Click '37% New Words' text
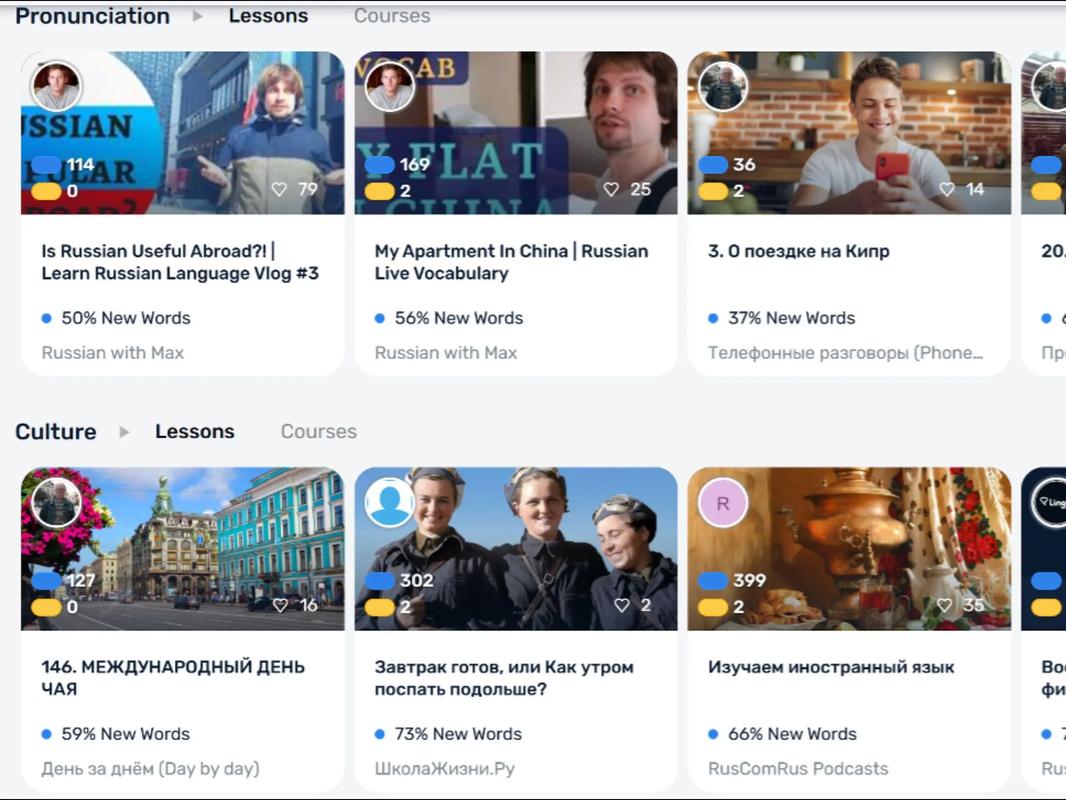Screen dimensions: 1066x800 (791, 318)
